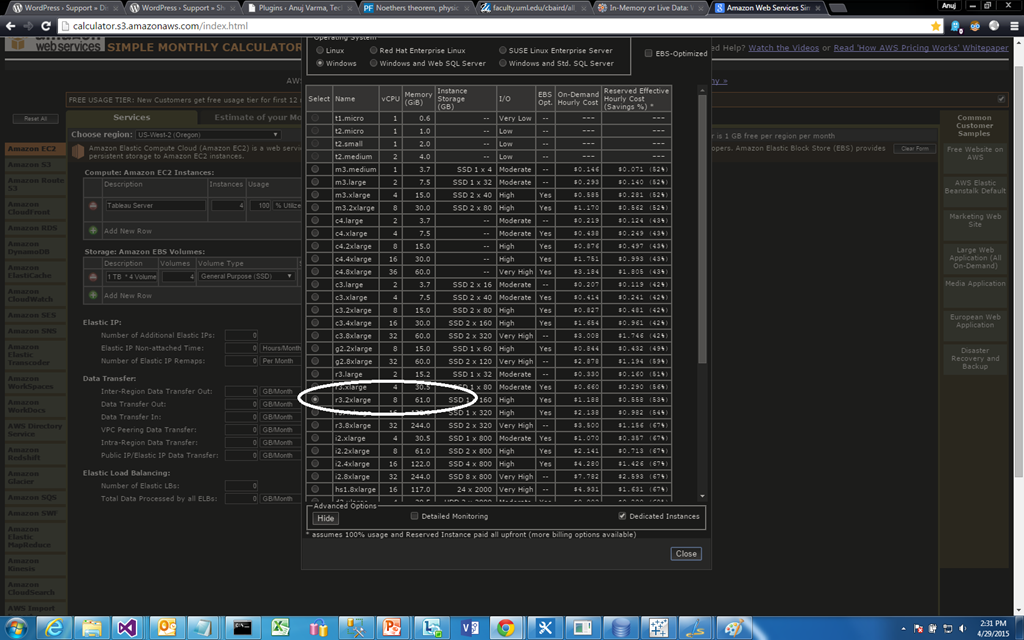The height and width of the screenshot is (640, 1024).
Task: Open PowerPoint from the taskbar
Action: [392, 628]
